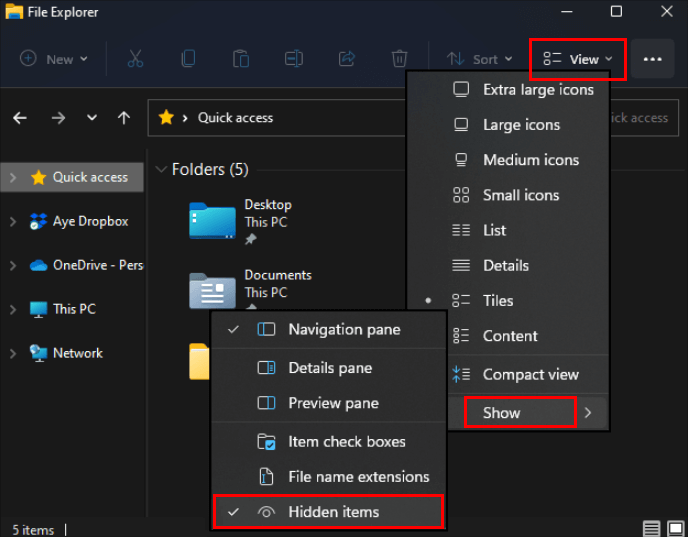Screen dimensions: 688x537
Task: Choose Extra large icons view
Action: tap(537, 89)
